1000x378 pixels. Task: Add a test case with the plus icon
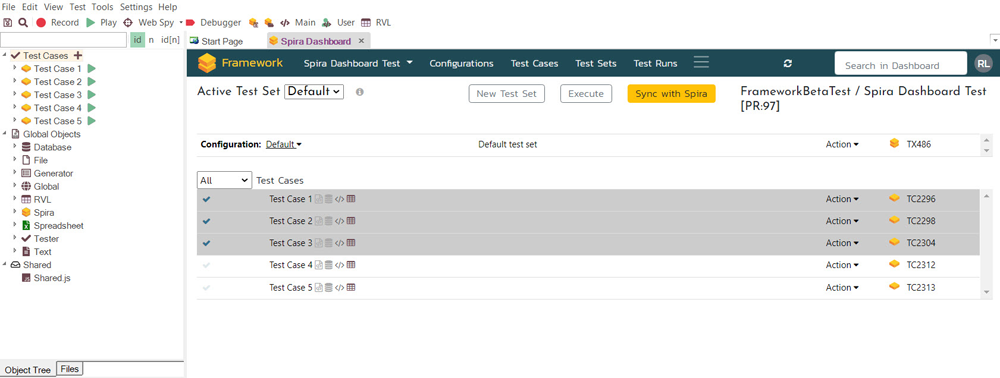coord(78,55)
